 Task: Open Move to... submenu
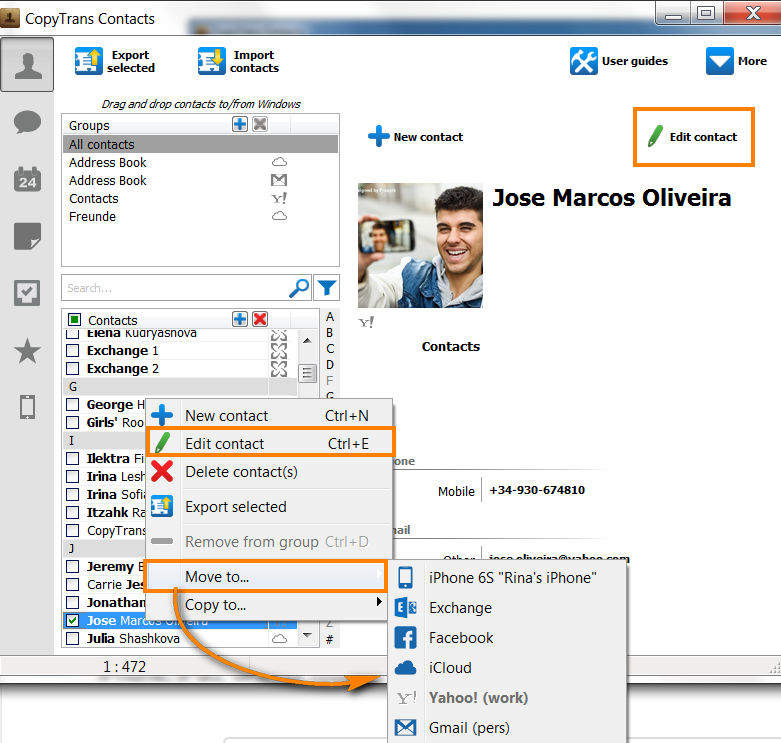[x=266, y=577]
